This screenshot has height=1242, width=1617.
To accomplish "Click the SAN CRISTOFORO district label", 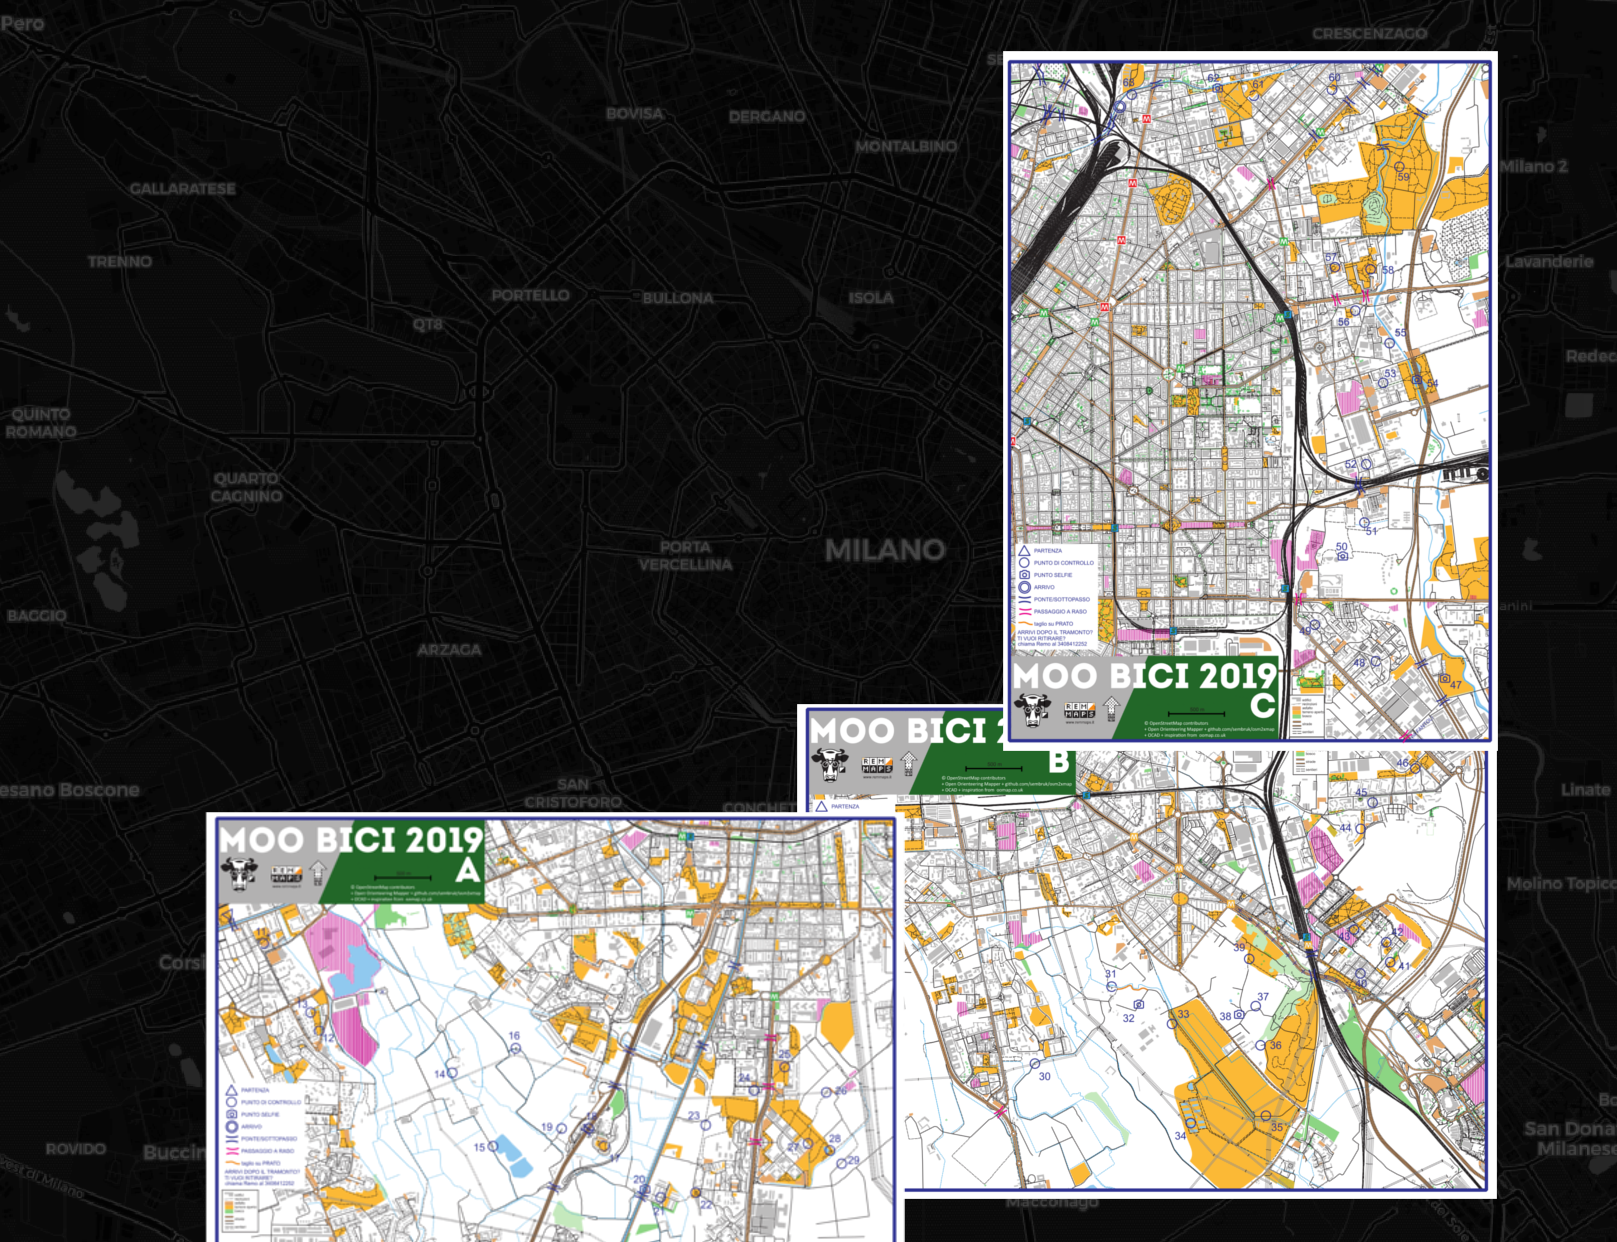I will click(x=573, y=793).
